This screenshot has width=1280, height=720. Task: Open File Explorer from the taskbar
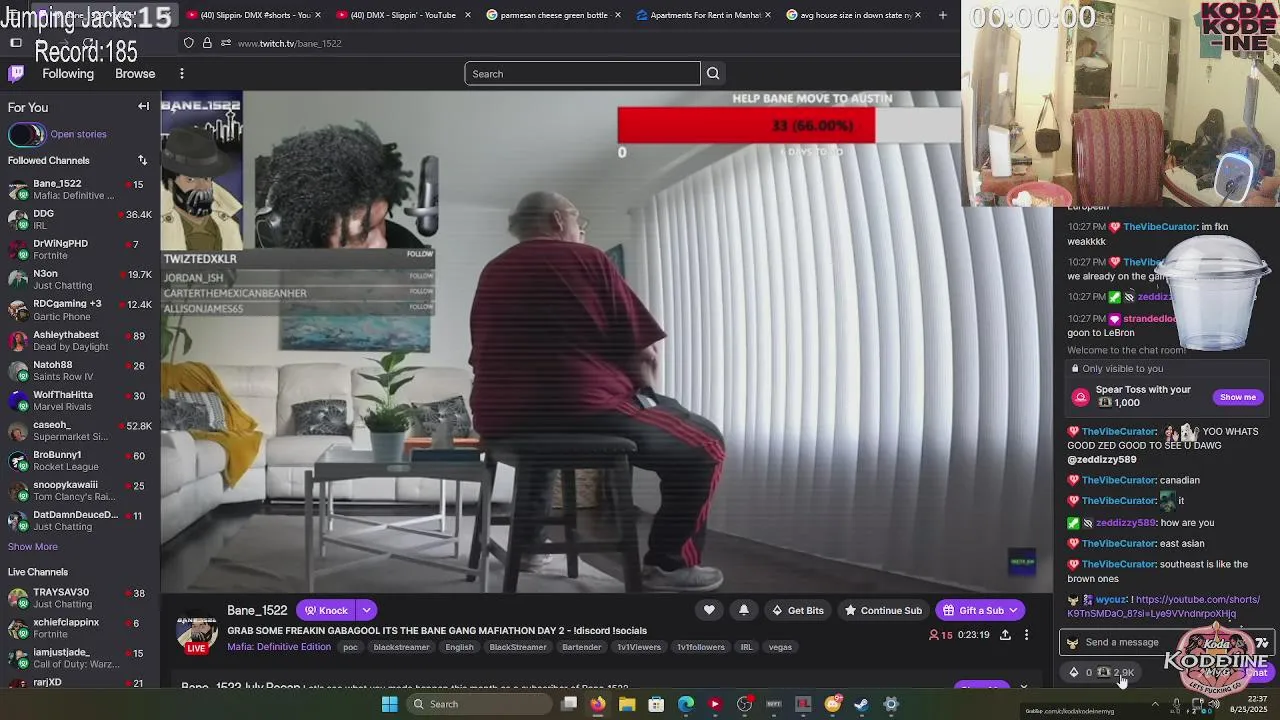[x=627, y=704]
